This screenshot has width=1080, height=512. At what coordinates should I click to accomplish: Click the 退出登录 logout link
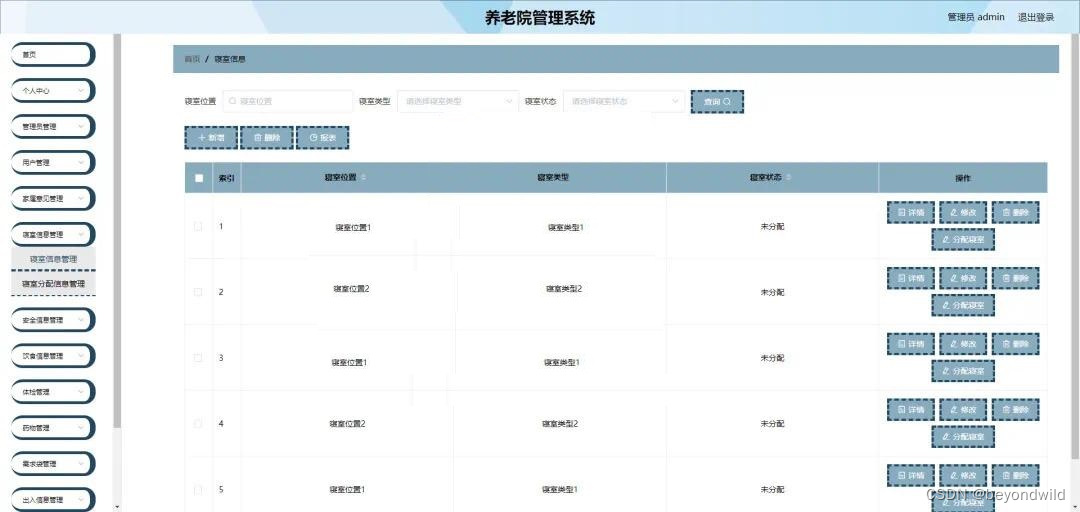pos(1036,17)
